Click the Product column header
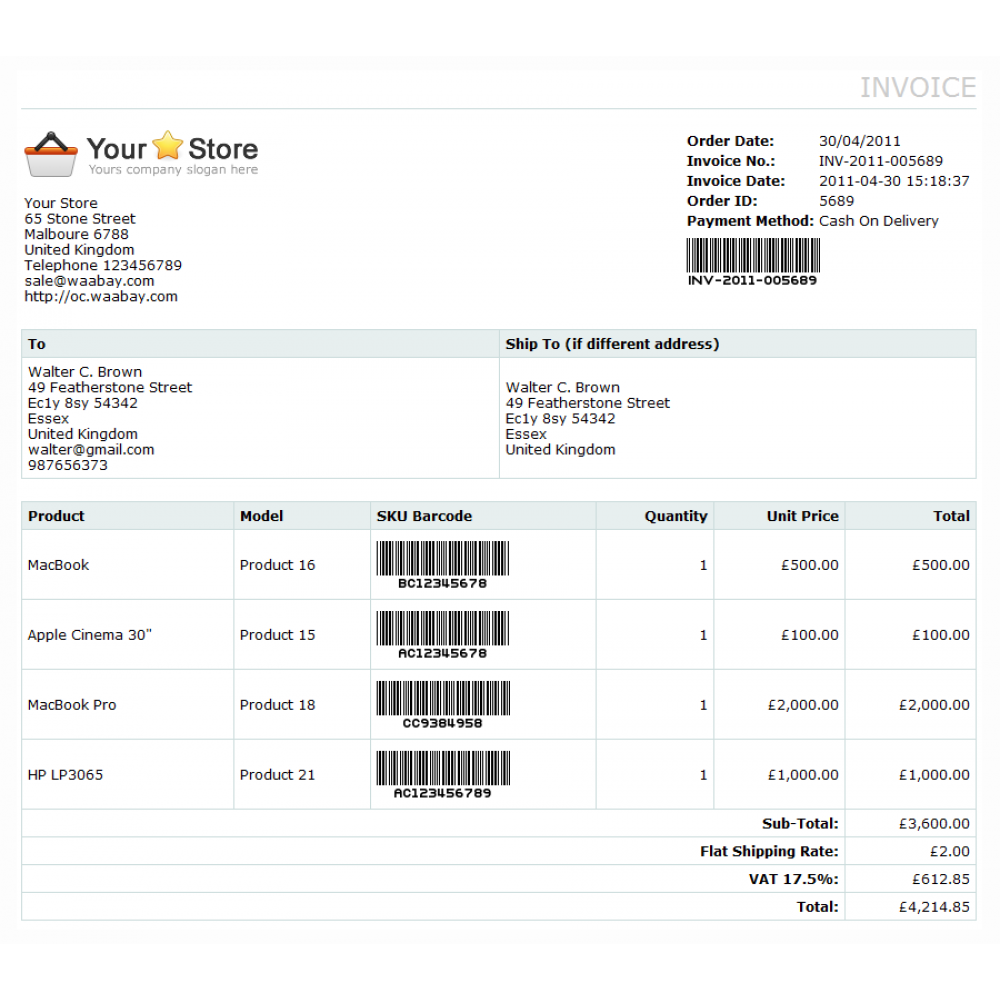 (x=56, y=516)
